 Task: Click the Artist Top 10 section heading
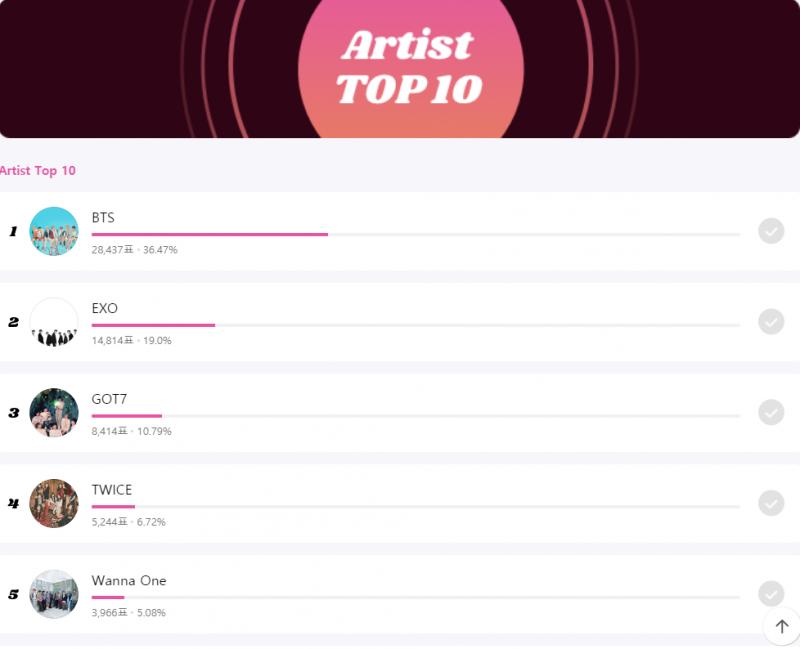[38, 170]
